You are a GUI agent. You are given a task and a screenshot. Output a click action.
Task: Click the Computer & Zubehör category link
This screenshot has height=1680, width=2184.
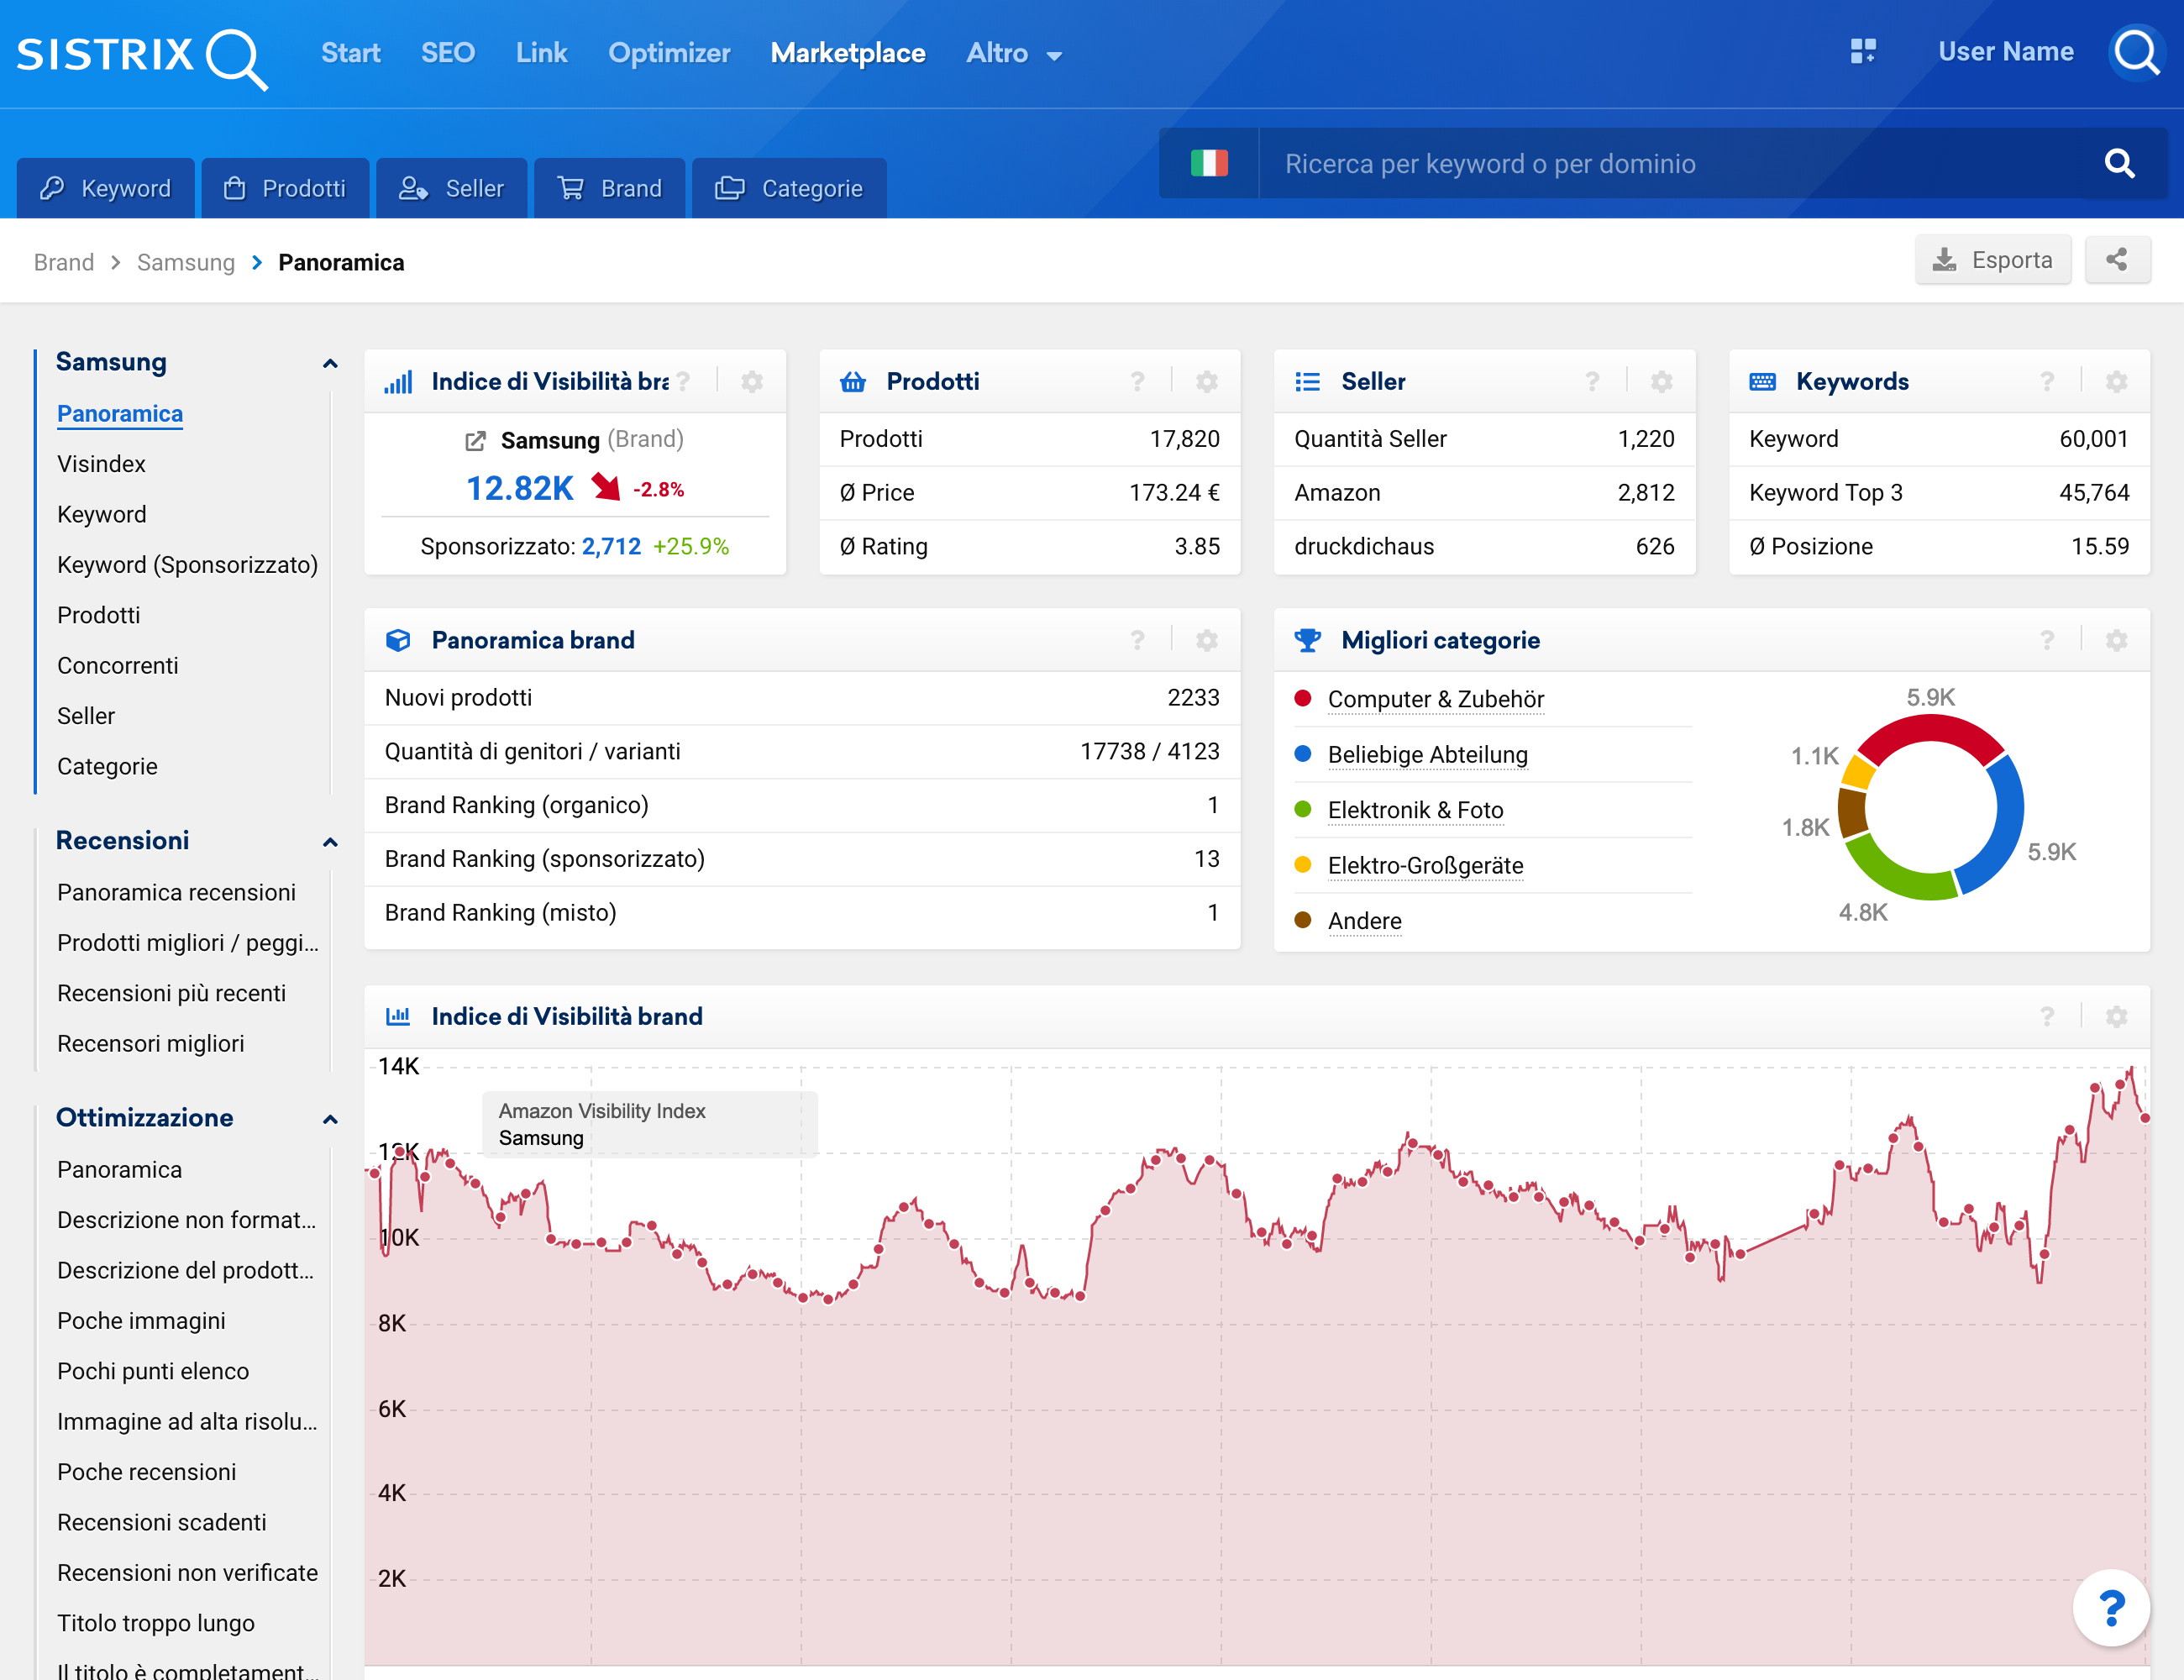click(x=1435, y=699)
